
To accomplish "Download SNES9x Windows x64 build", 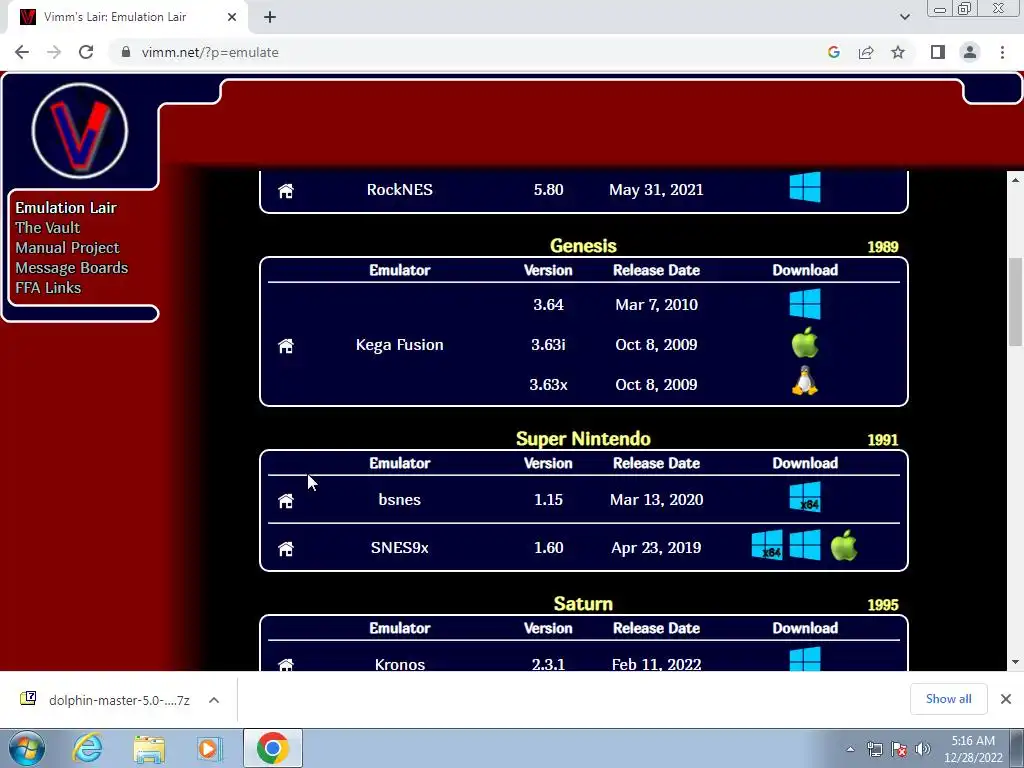I will tap(767, 545).
